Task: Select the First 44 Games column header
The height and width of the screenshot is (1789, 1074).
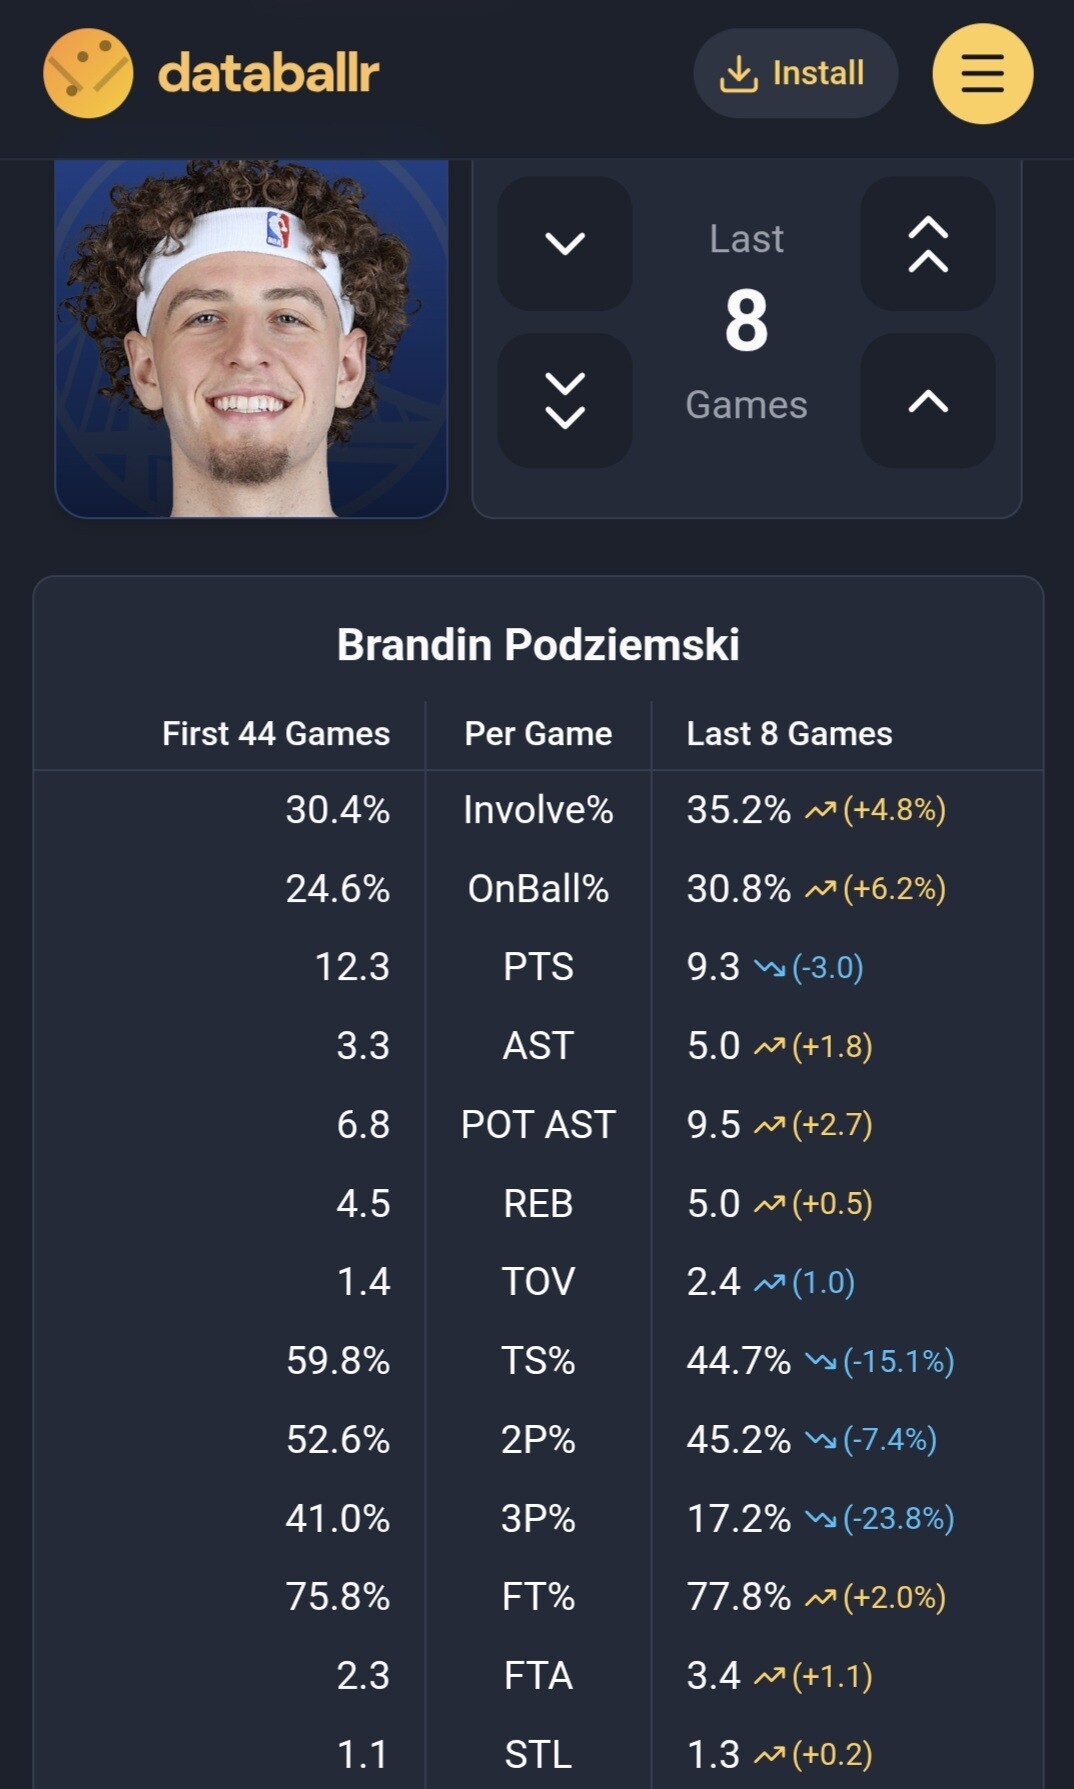Action: [276, 734]
